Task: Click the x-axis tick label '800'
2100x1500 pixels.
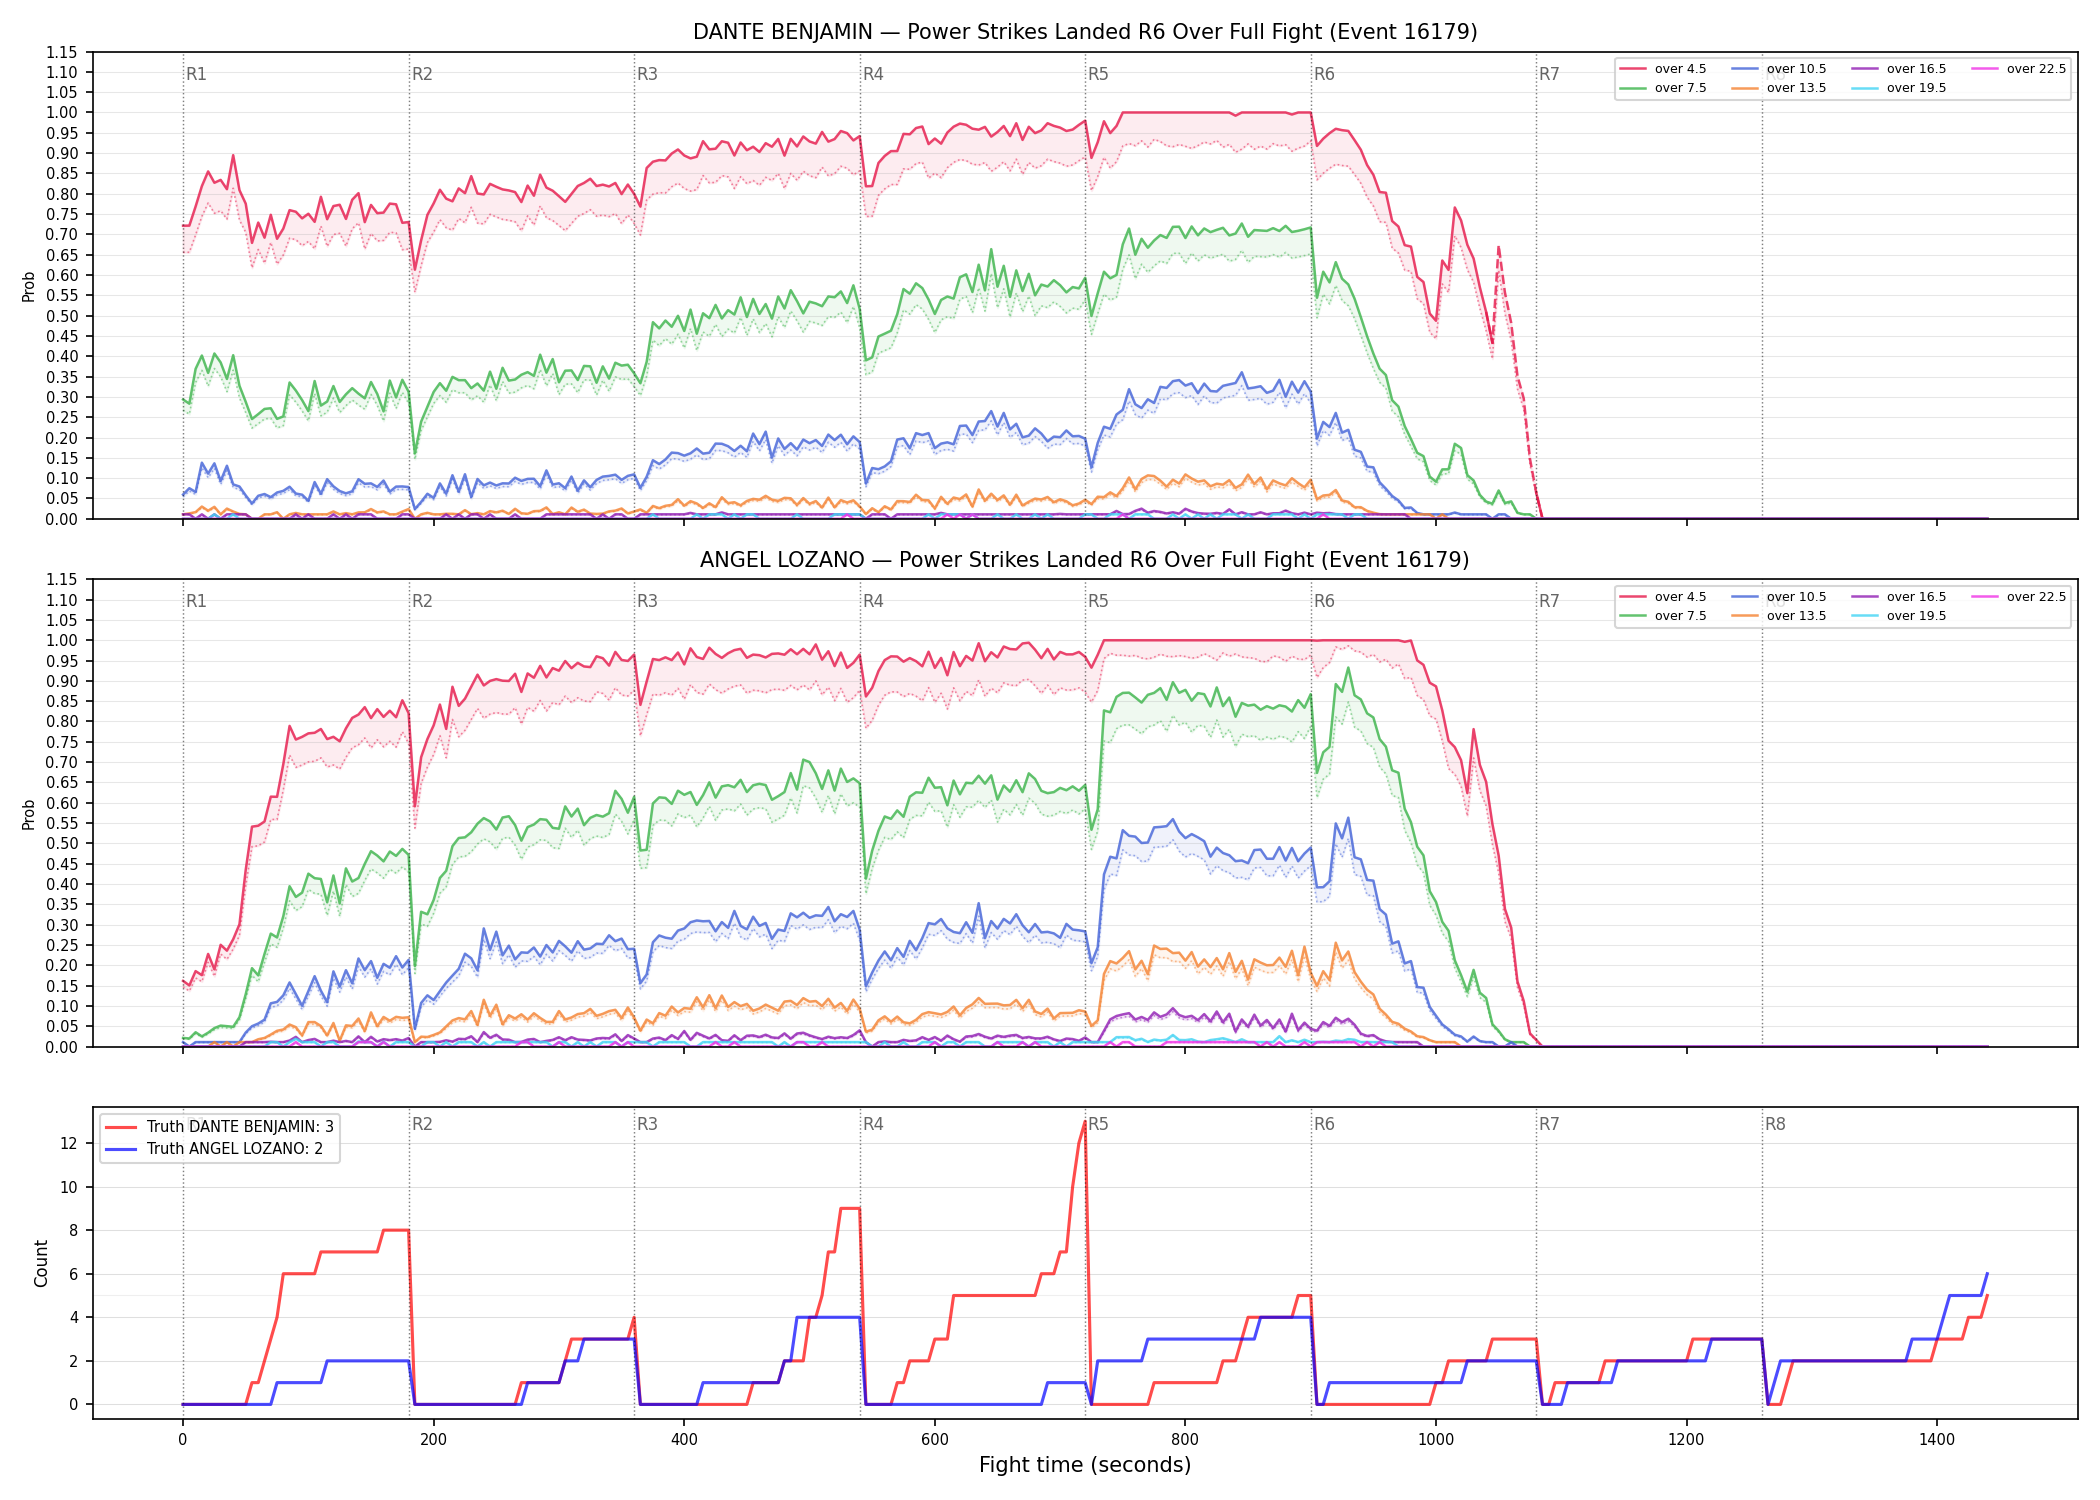Action: click(1185, 1440)
